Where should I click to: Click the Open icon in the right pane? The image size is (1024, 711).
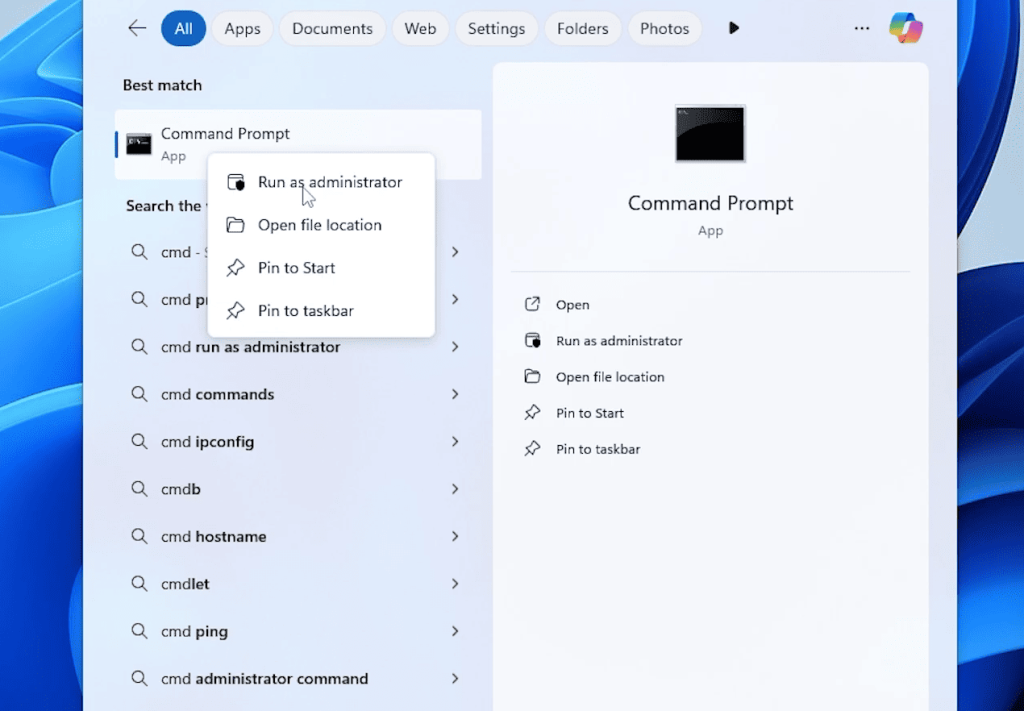point(533,305)
